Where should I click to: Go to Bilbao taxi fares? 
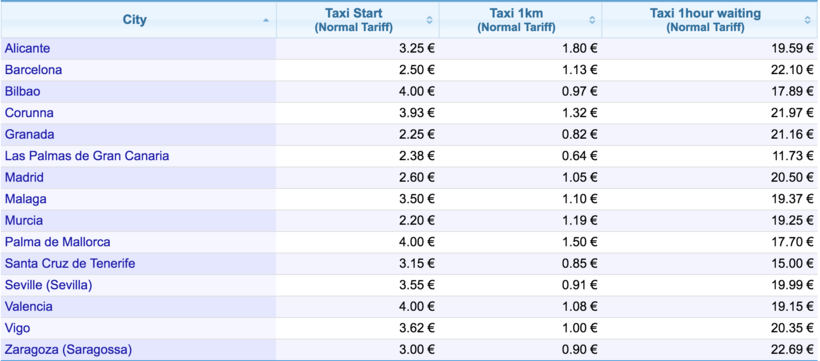pyautogui.click(x=22, y=91)
